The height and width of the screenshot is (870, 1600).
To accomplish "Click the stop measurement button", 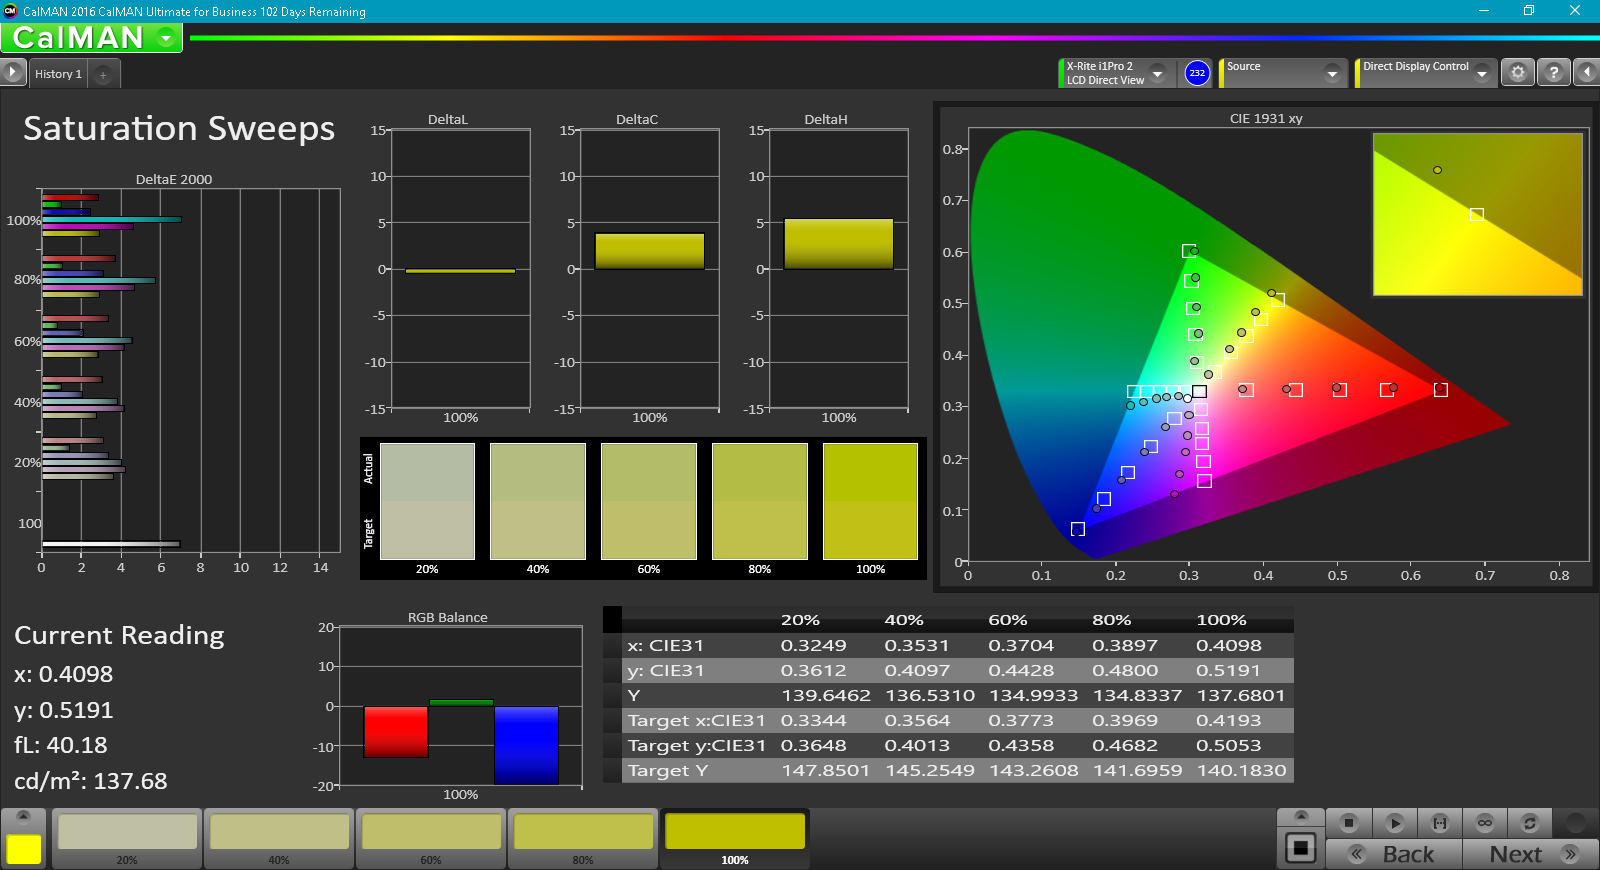I will [1348, 823].
